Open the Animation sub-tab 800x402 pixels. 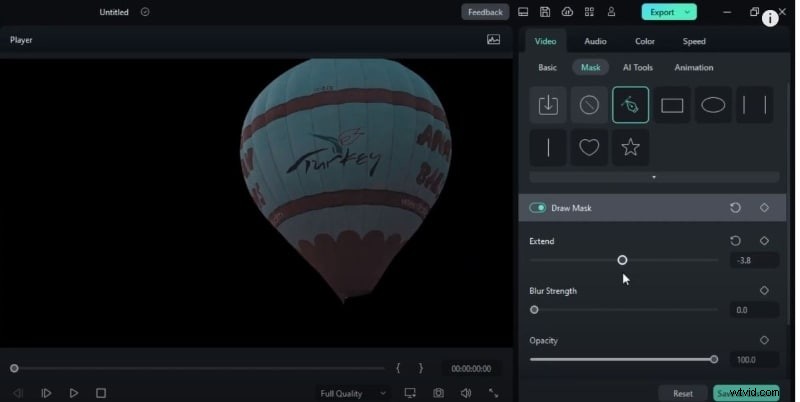pyautogui.click(x=694, y=67)
